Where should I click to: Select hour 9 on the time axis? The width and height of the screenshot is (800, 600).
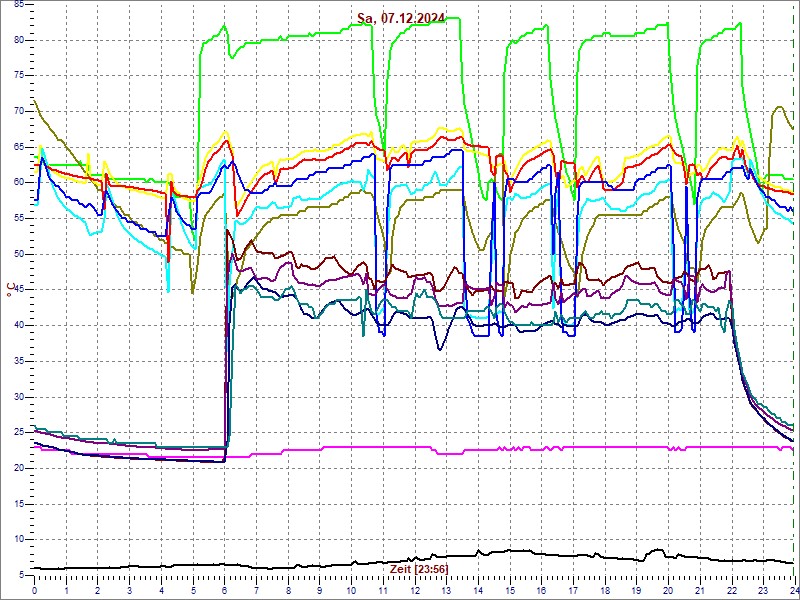tap(319, 589)
